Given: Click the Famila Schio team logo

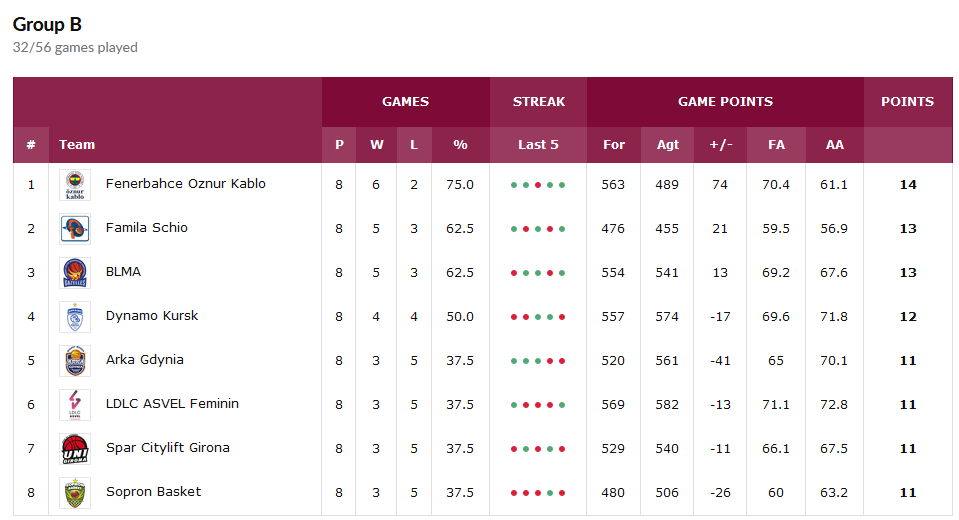Looking at the screenshot, I should 75,229.
